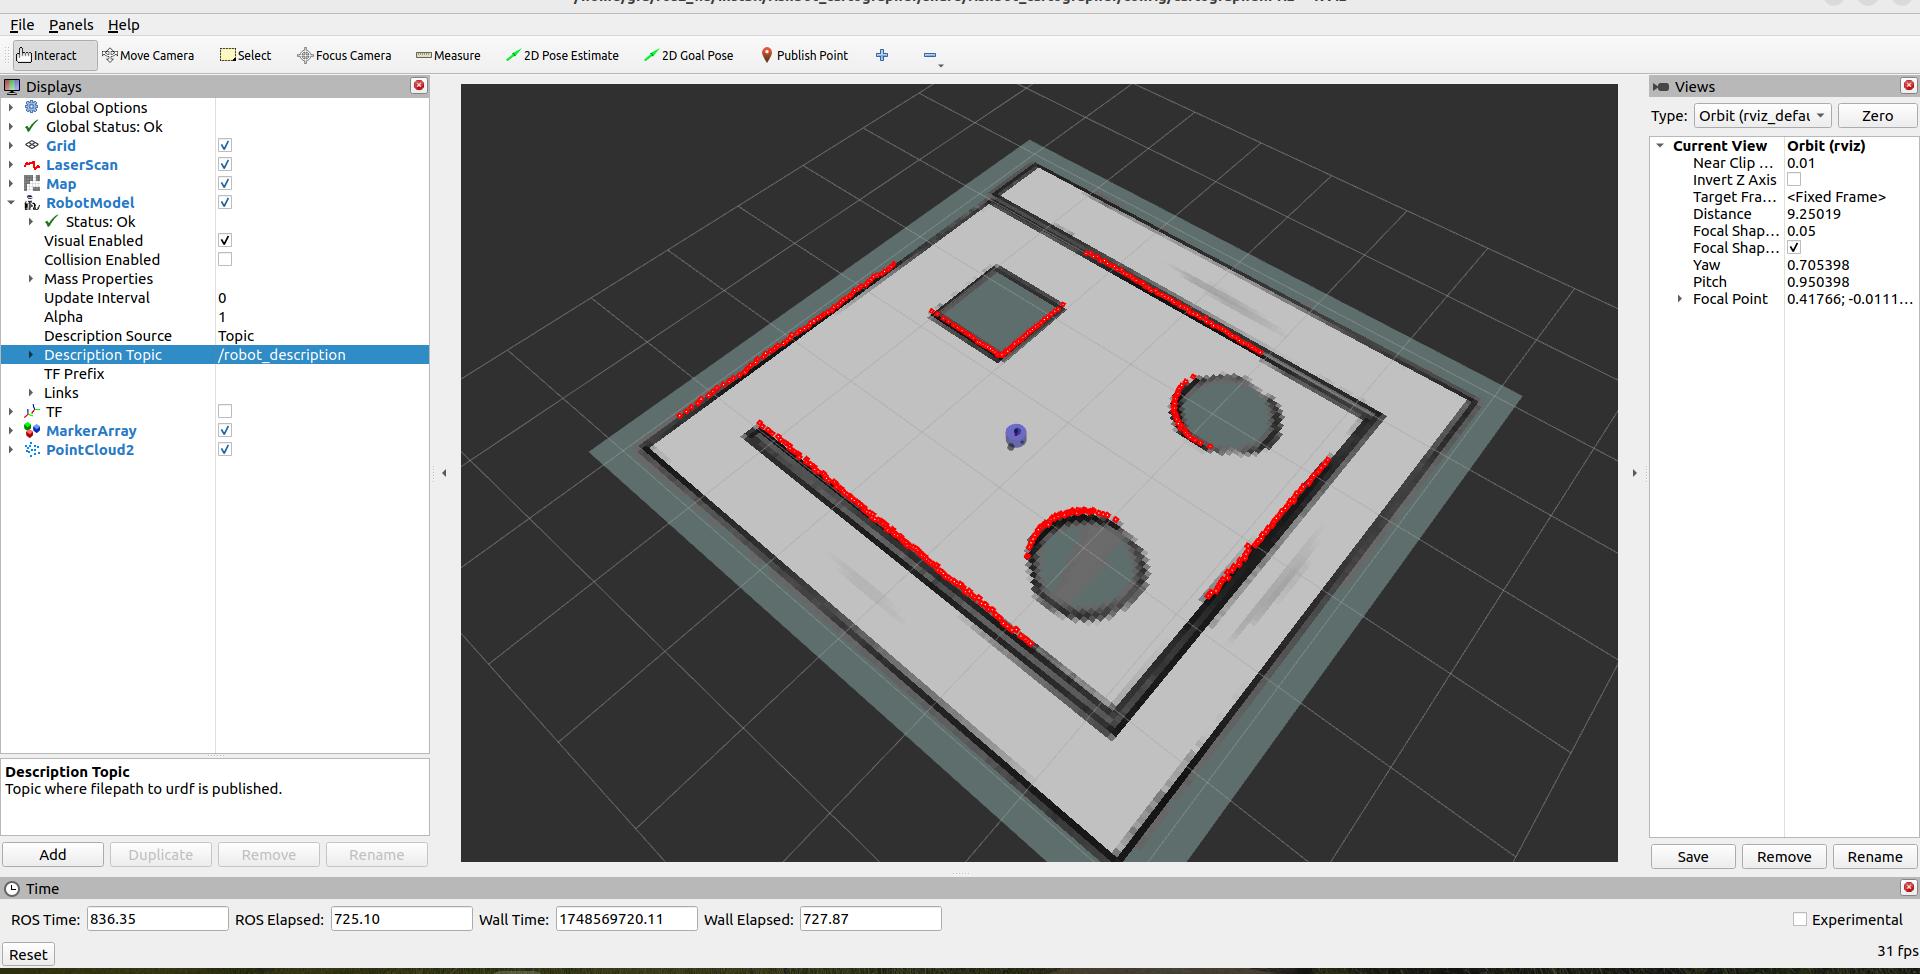Select the Description Topic row
Screen dimensions: 1920x974
[x=215, y=354]
